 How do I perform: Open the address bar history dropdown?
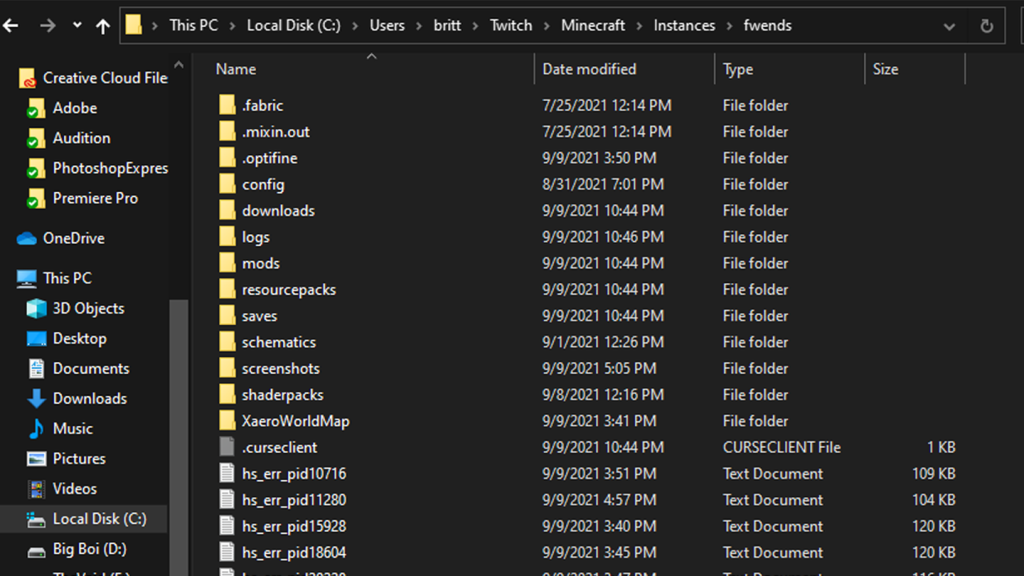pyautogui.click(x=948, y=25)
